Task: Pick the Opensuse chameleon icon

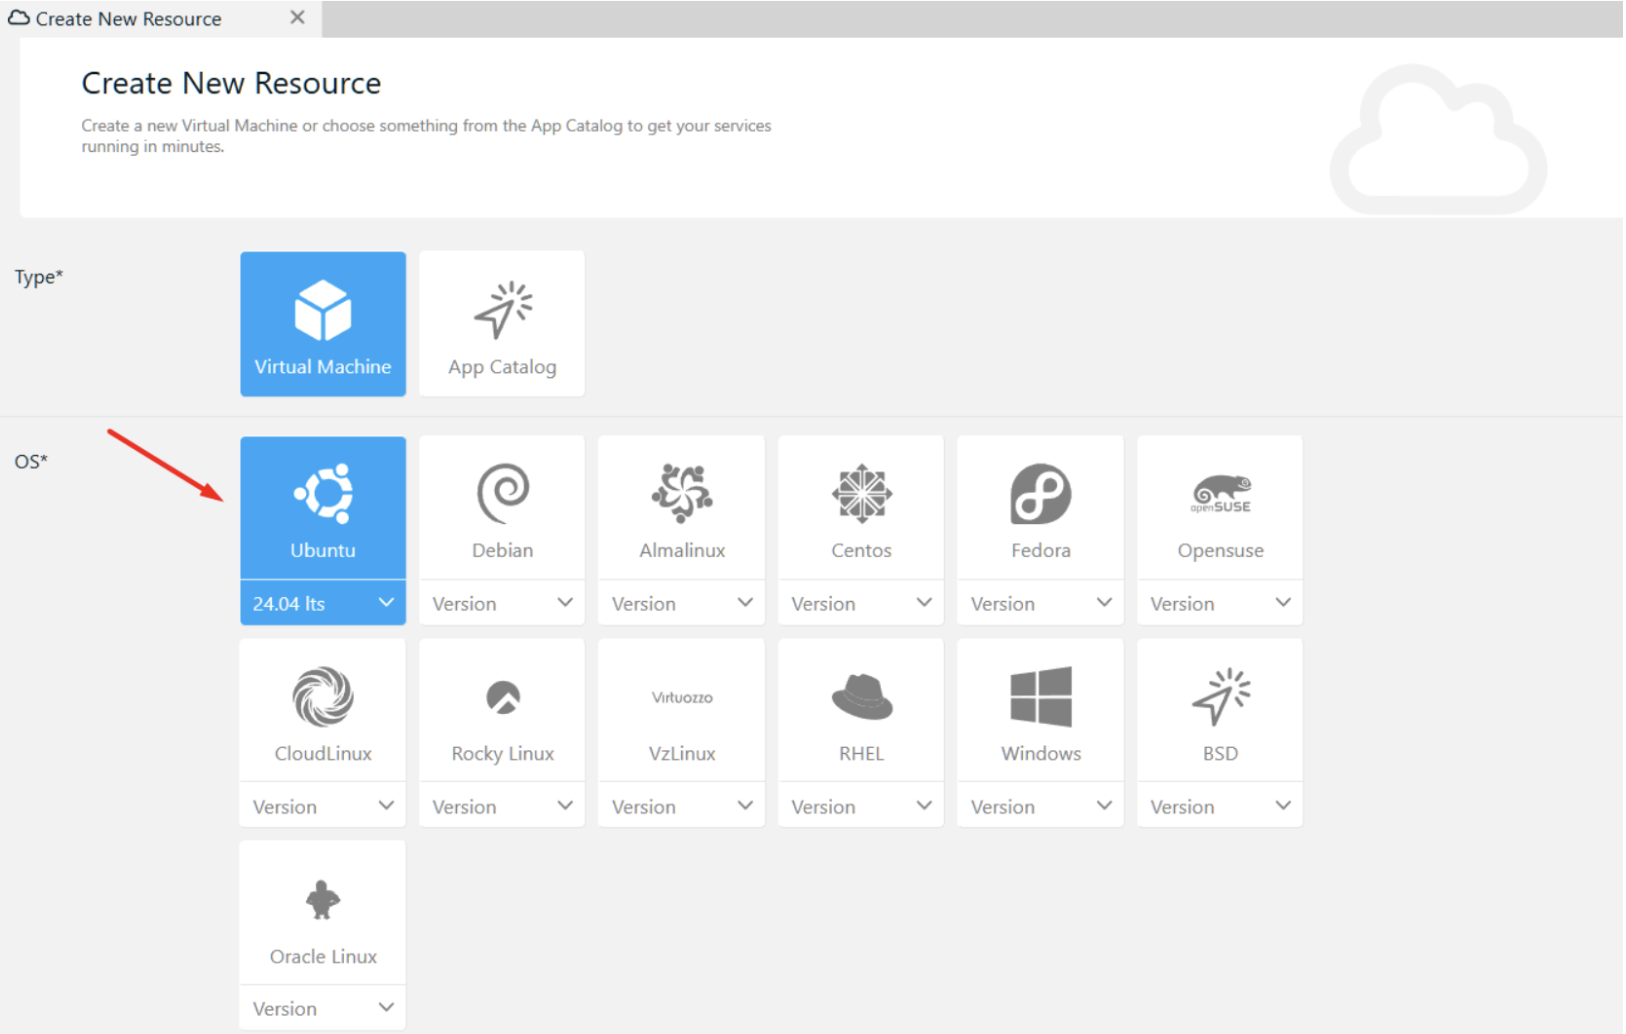Action: pyautogui.click(x=1220, y=494)
